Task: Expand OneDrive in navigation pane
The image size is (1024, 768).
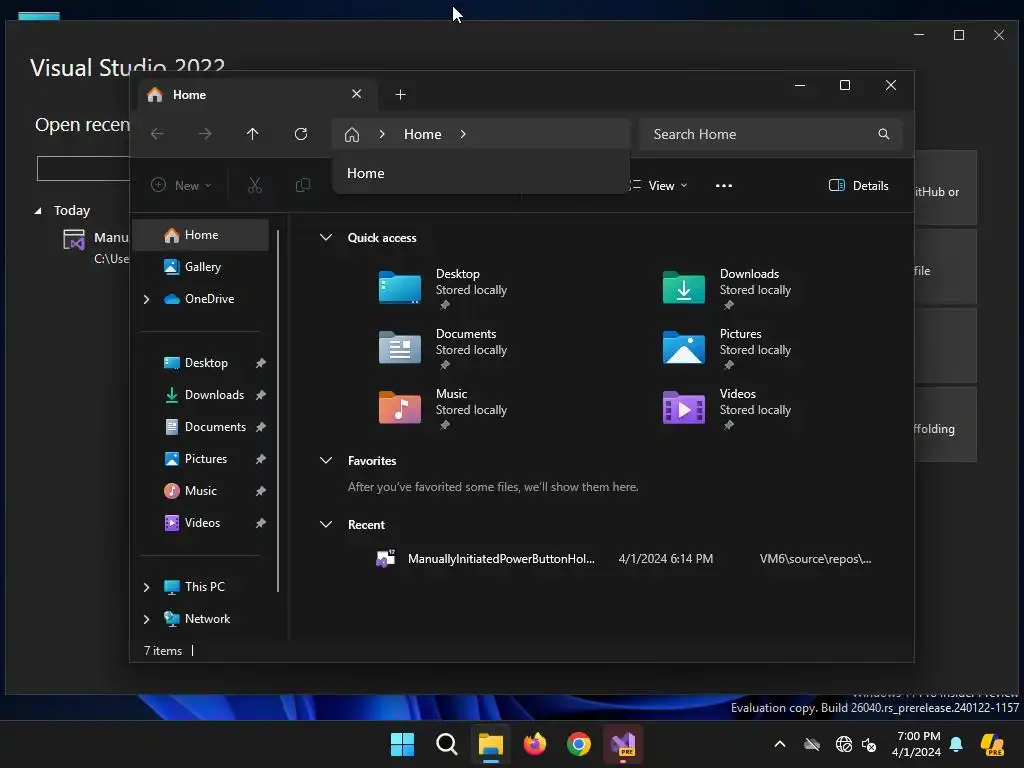Action: coord(146,299)
